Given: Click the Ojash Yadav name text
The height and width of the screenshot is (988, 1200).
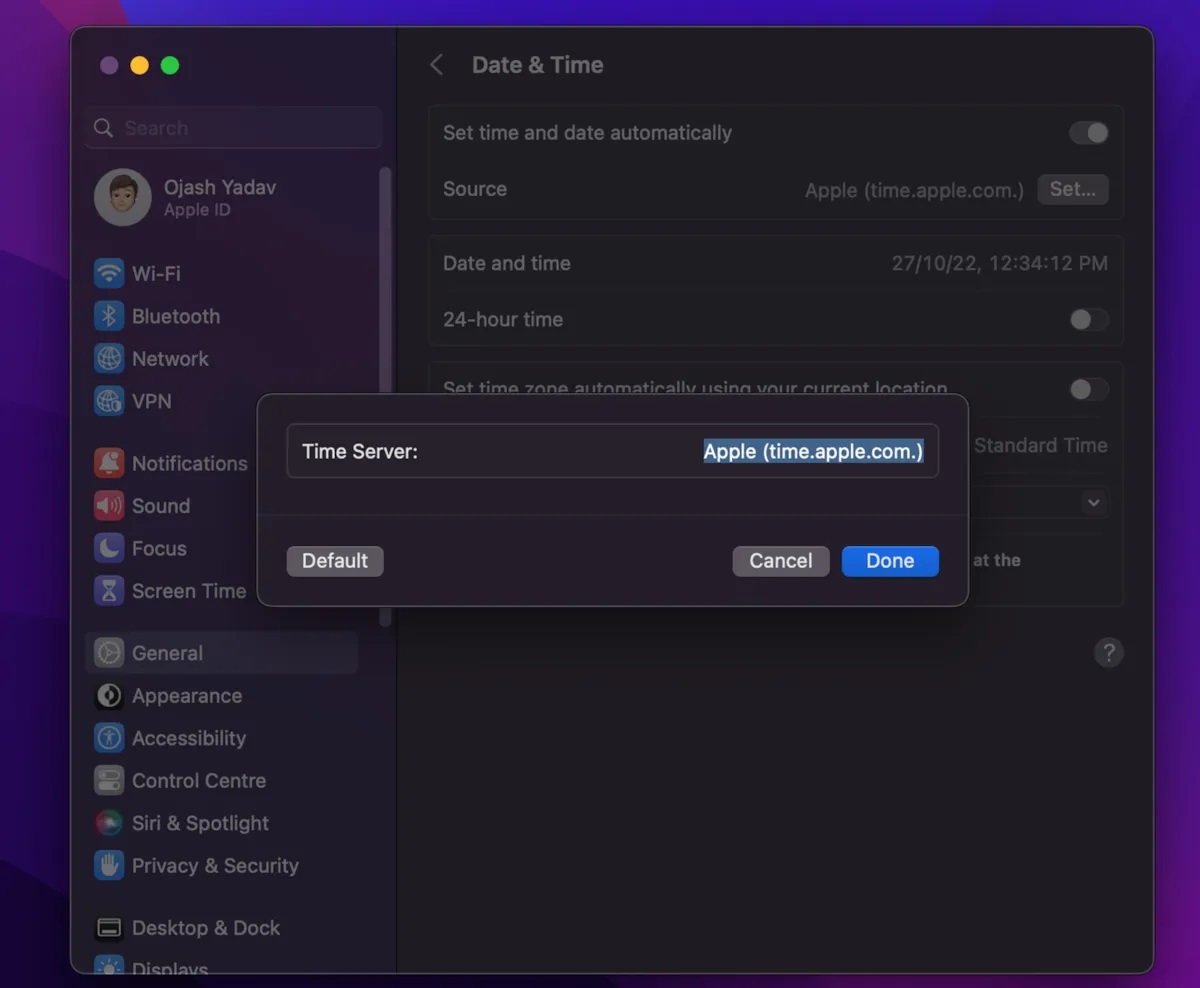Looking at the screenshot, I should coord(220,187).
